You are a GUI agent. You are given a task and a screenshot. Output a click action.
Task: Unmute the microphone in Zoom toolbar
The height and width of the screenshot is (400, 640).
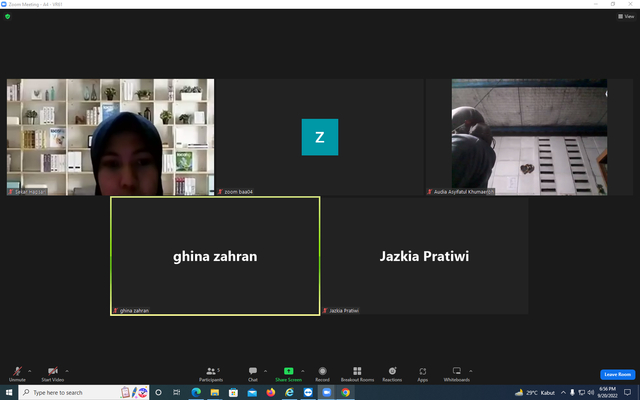click(x=17, y=373)
